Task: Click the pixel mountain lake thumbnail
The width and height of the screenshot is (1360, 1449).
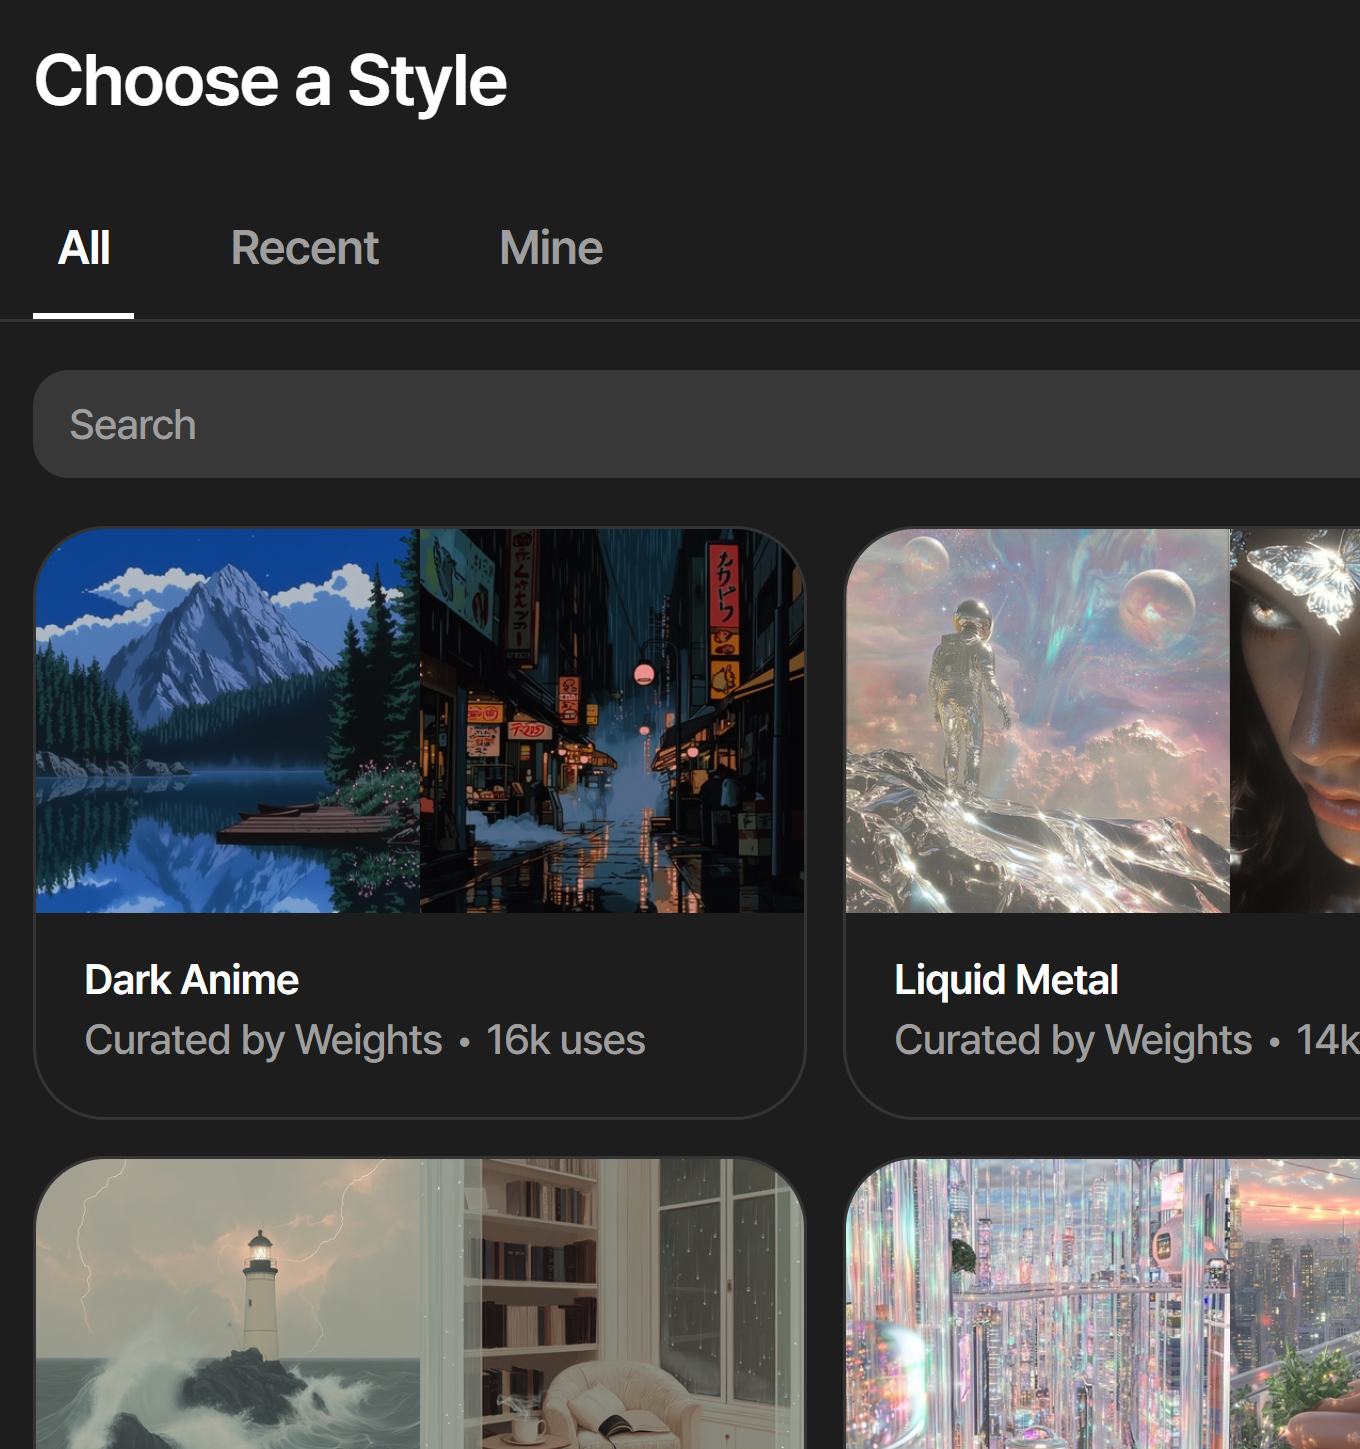Action: click(x=228, y=720)
